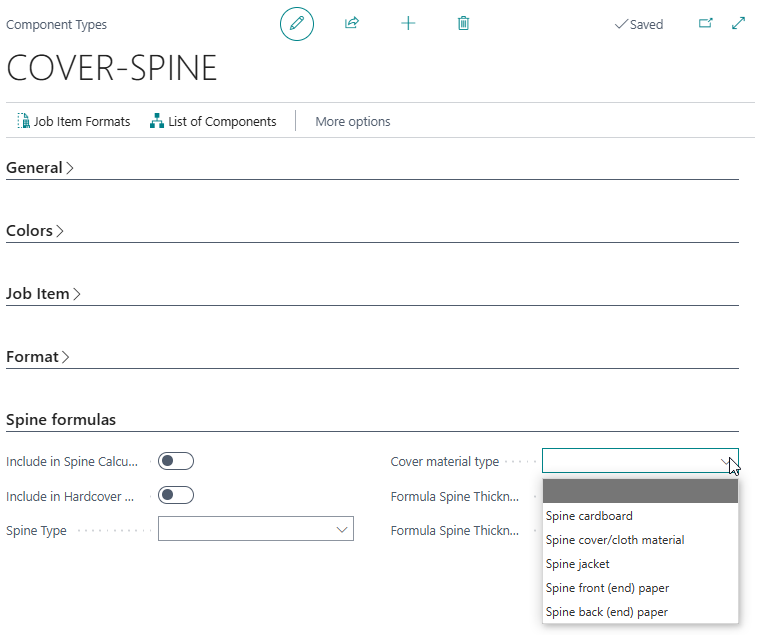Click the pencil edit icon
Screen dimensions: 782x635
tap(297, 23)
